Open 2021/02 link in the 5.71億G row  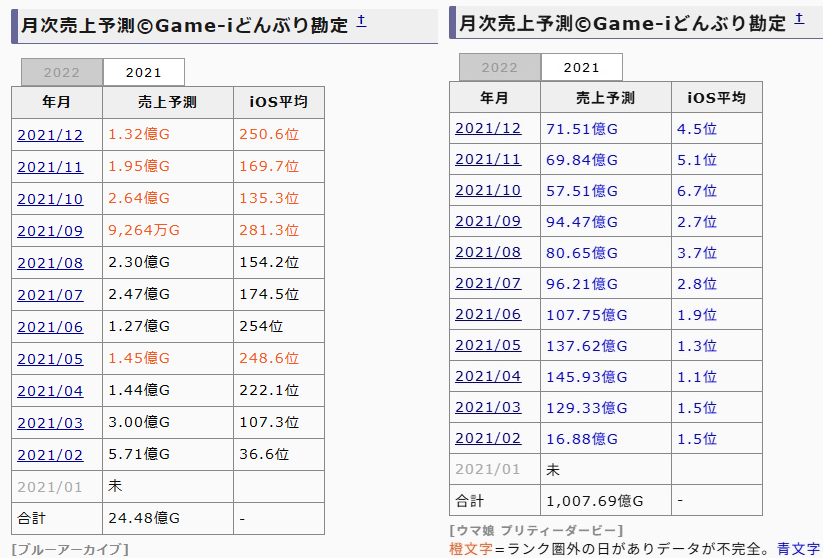[x=50, y=454]
